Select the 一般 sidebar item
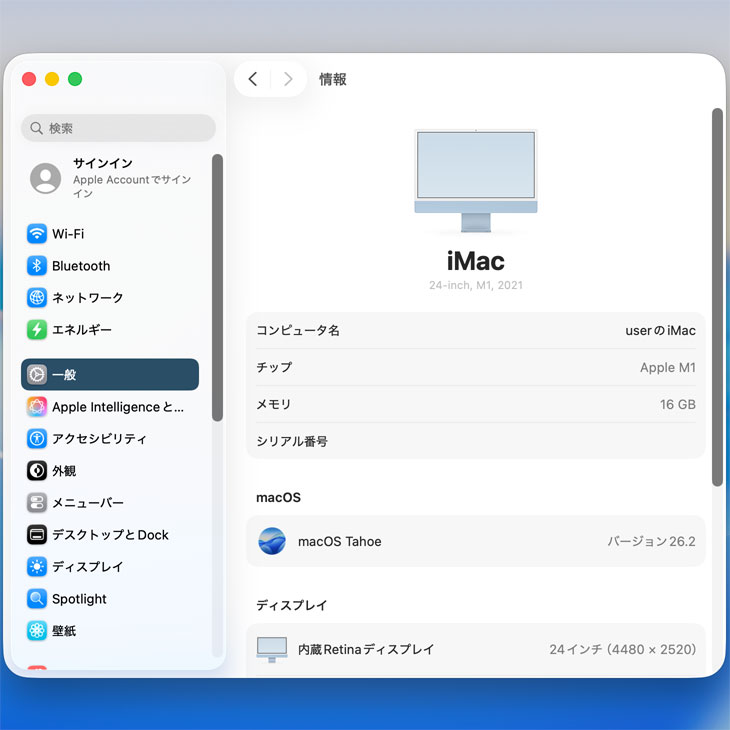 [x=110, y=375]
